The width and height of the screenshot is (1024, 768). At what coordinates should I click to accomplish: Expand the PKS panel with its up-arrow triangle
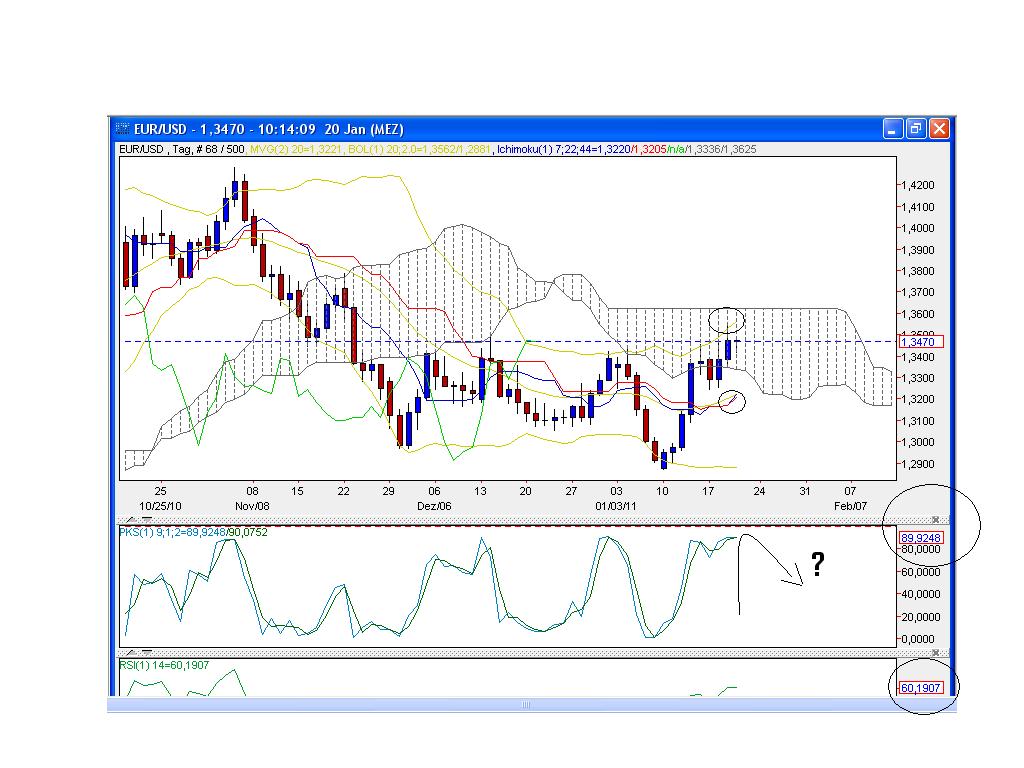point(130,520)
